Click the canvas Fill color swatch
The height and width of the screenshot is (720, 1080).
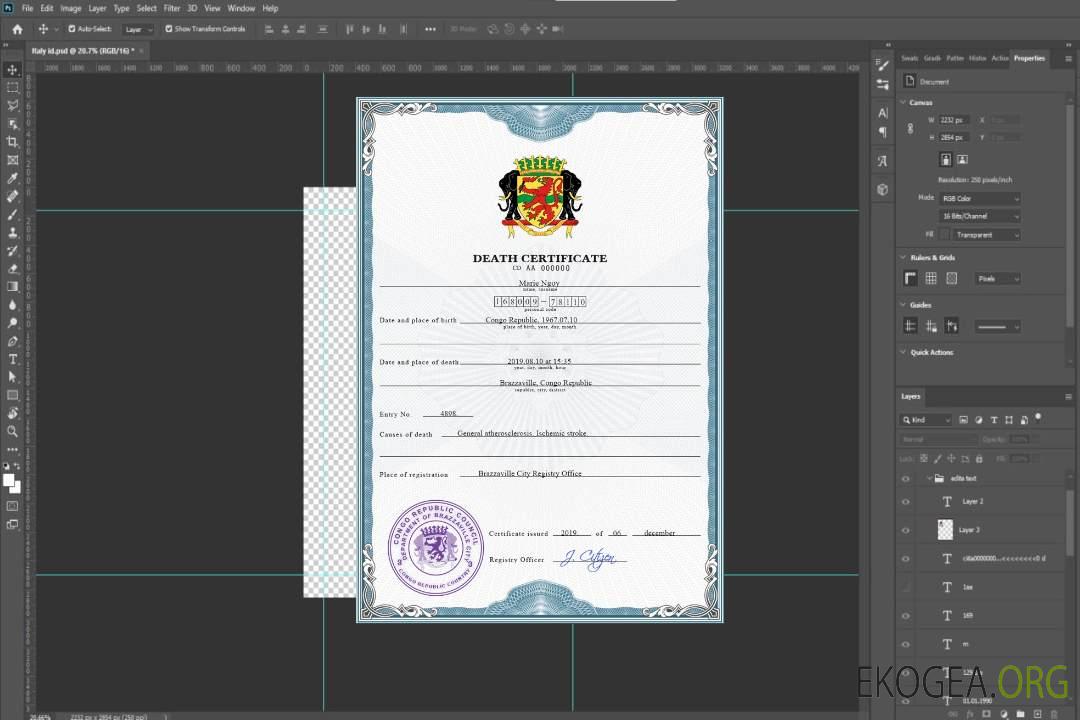pos(945,235)
